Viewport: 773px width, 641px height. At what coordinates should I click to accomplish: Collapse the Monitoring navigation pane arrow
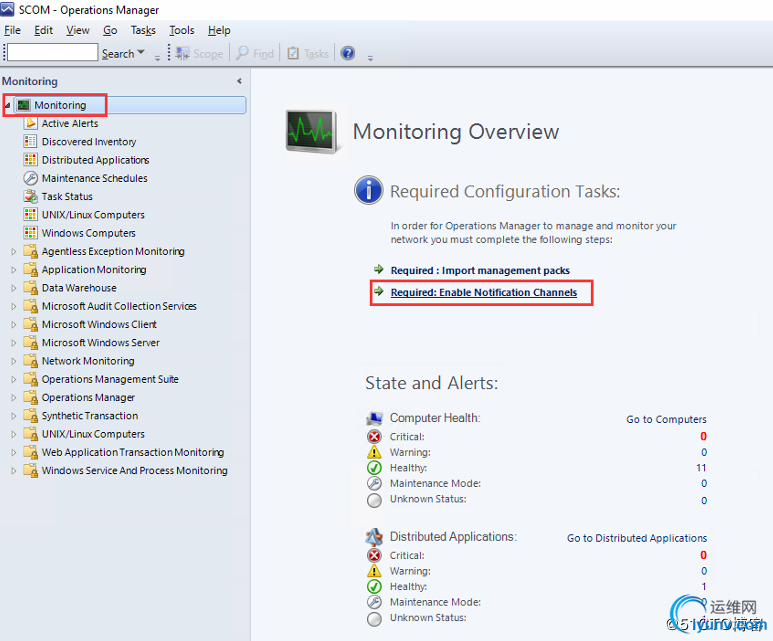click(239, 81)
